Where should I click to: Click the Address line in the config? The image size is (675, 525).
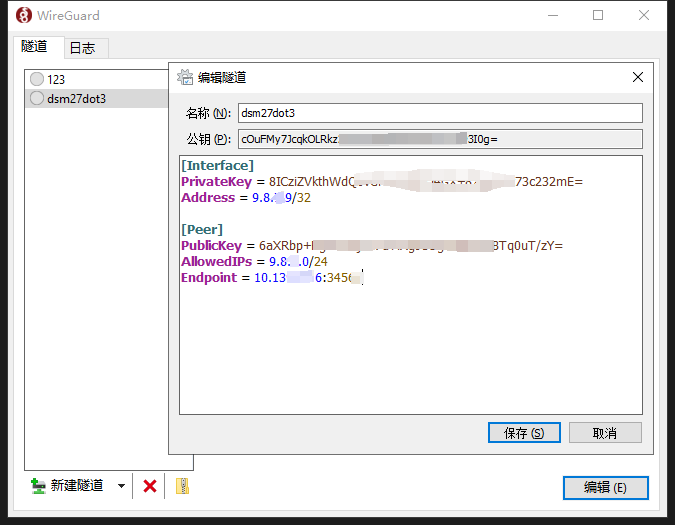pos(246,198)
